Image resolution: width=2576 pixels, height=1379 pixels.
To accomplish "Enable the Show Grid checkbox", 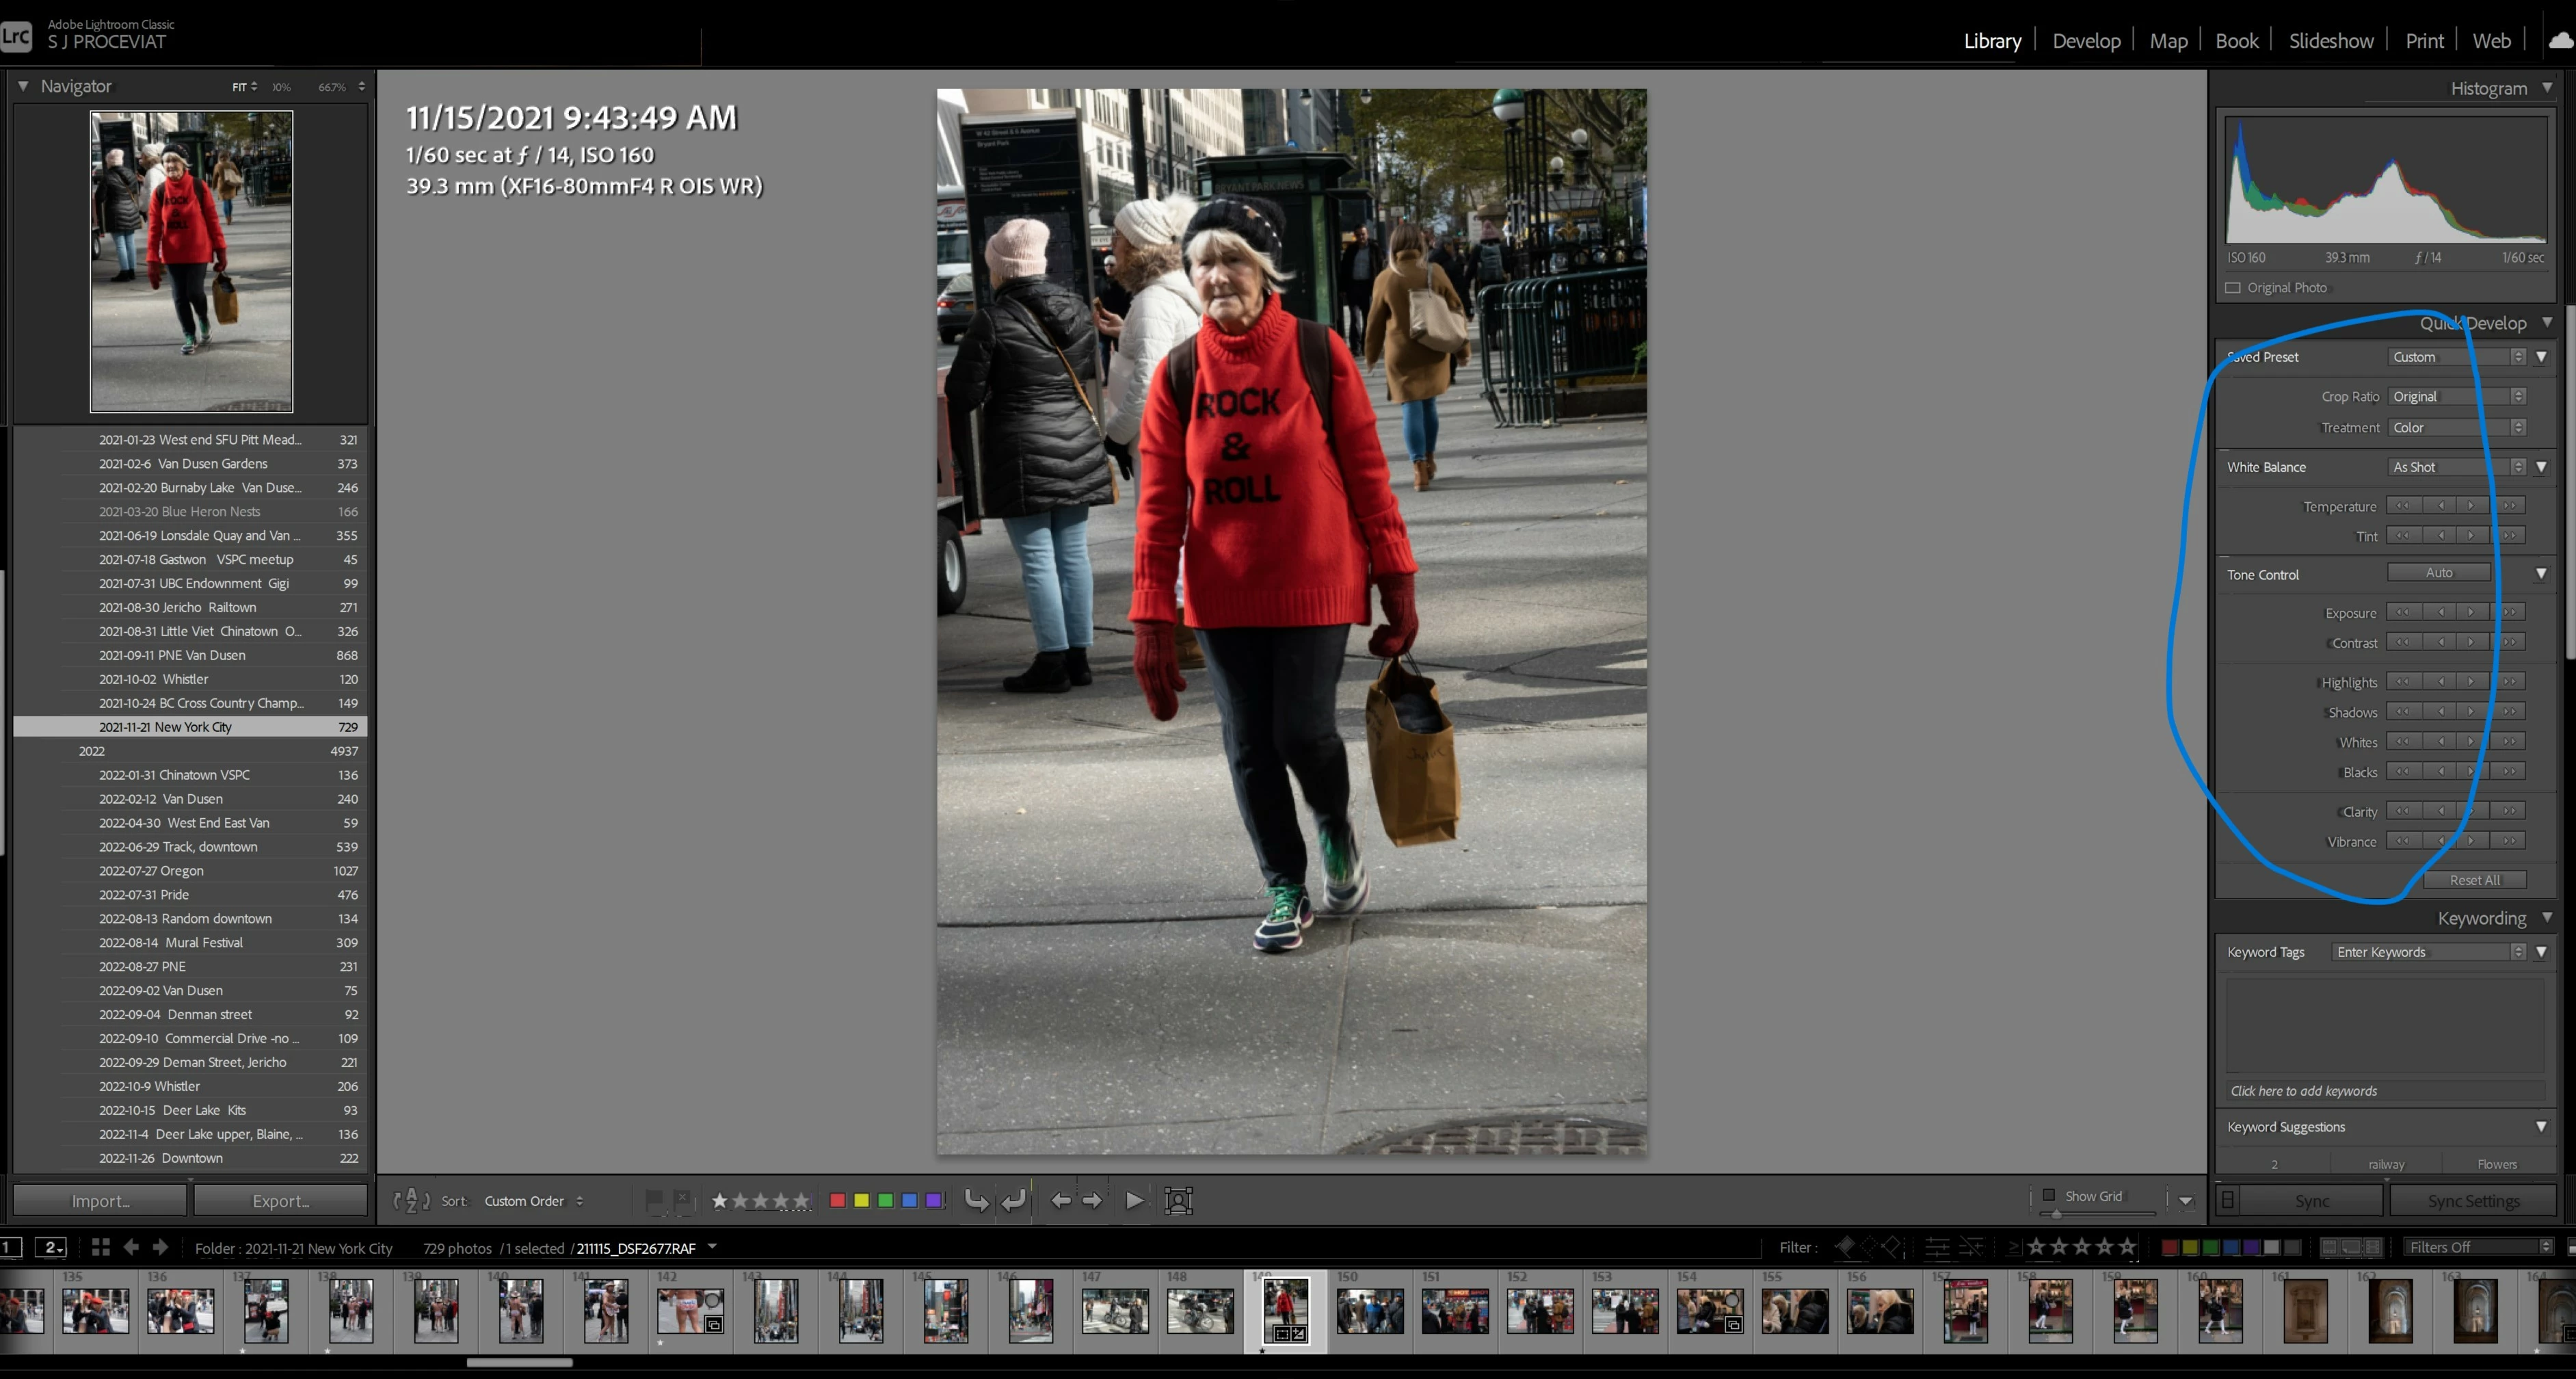I will (x=2049, y=1195).
